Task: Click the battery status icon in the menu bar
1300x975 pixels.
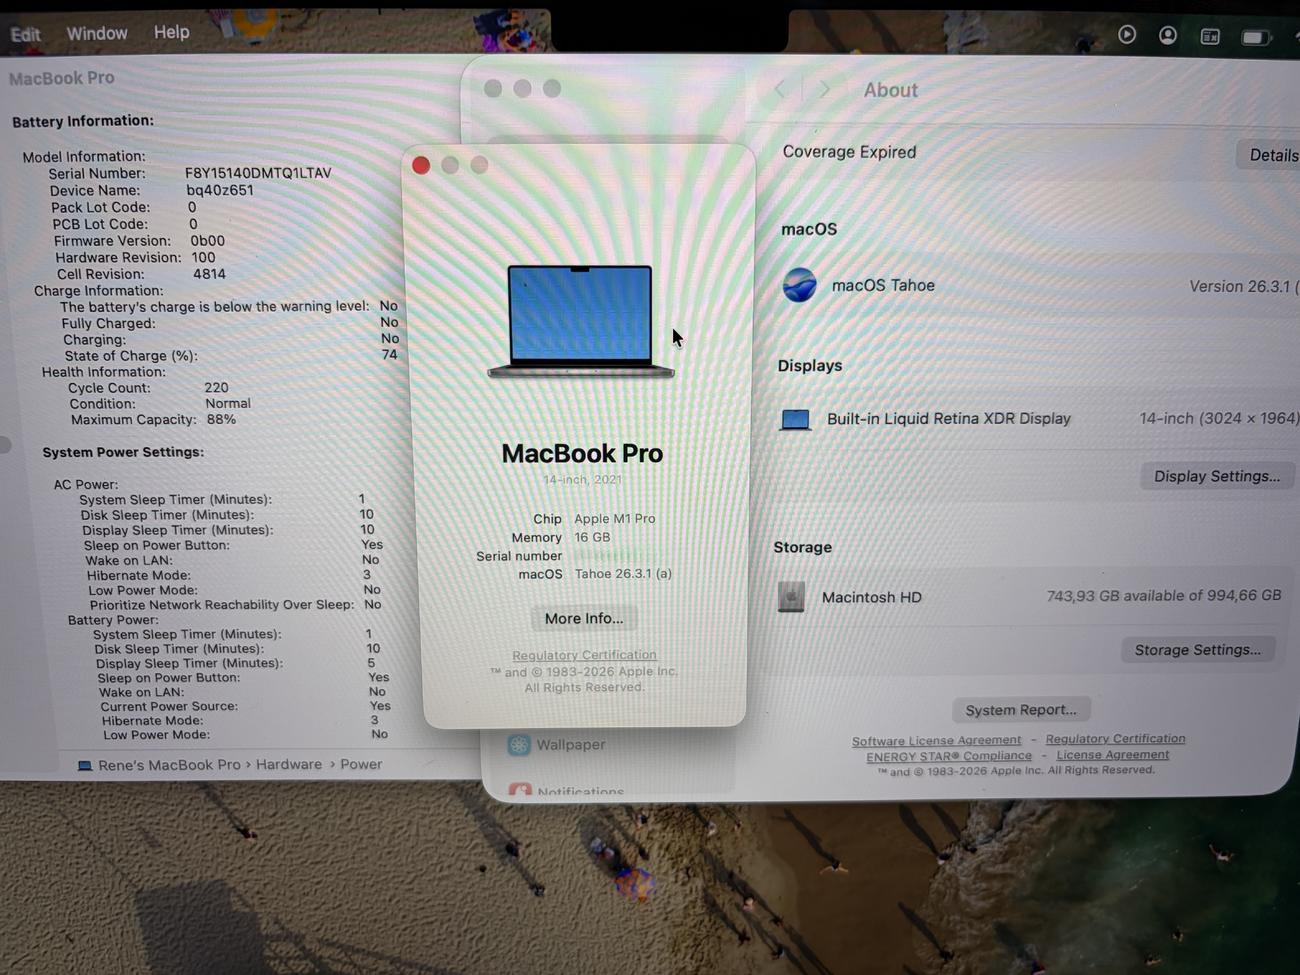Action: pyautogui.click(x=1255, y=38)
